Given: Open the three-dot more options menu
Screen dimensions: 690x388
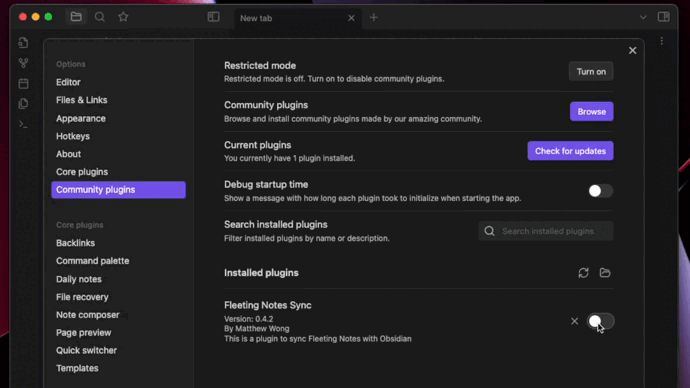Looking at the screenshot, I should (x=662, y=41).
